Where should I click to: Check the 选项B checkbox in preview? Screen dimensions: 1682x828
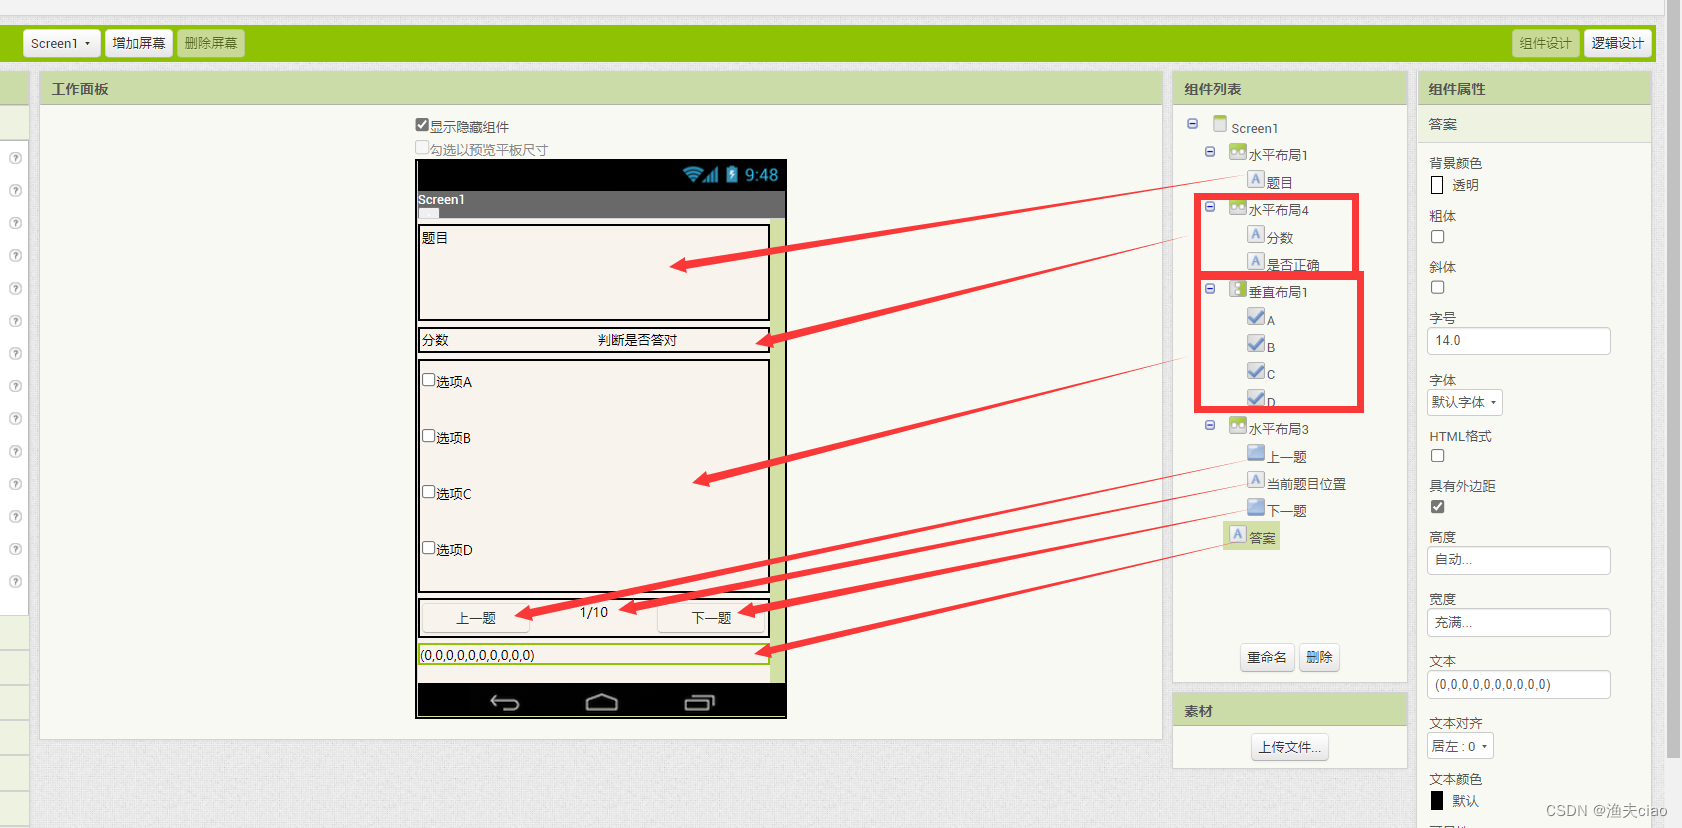[x=428, y=436]
